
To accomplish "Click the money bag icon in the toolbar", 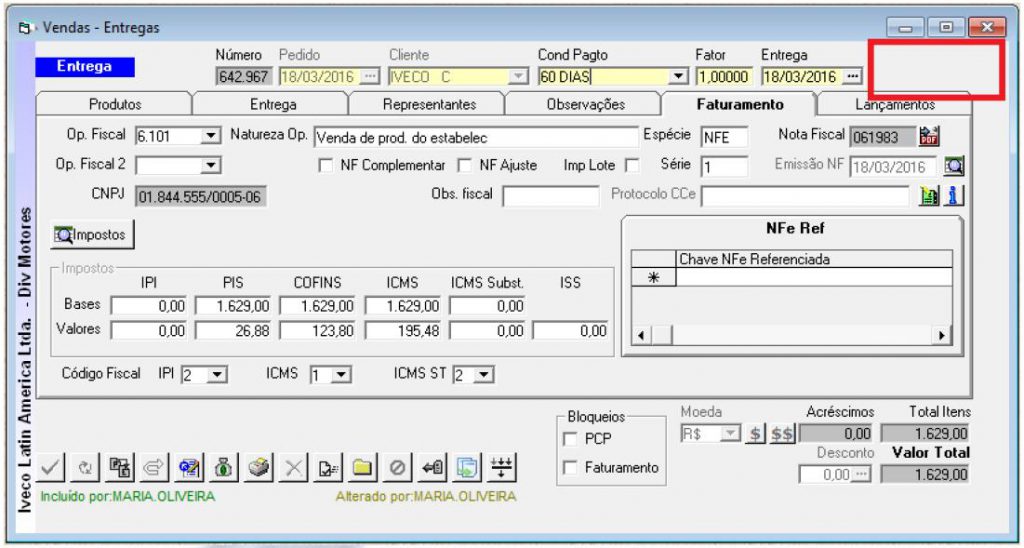I will [224, 467].
